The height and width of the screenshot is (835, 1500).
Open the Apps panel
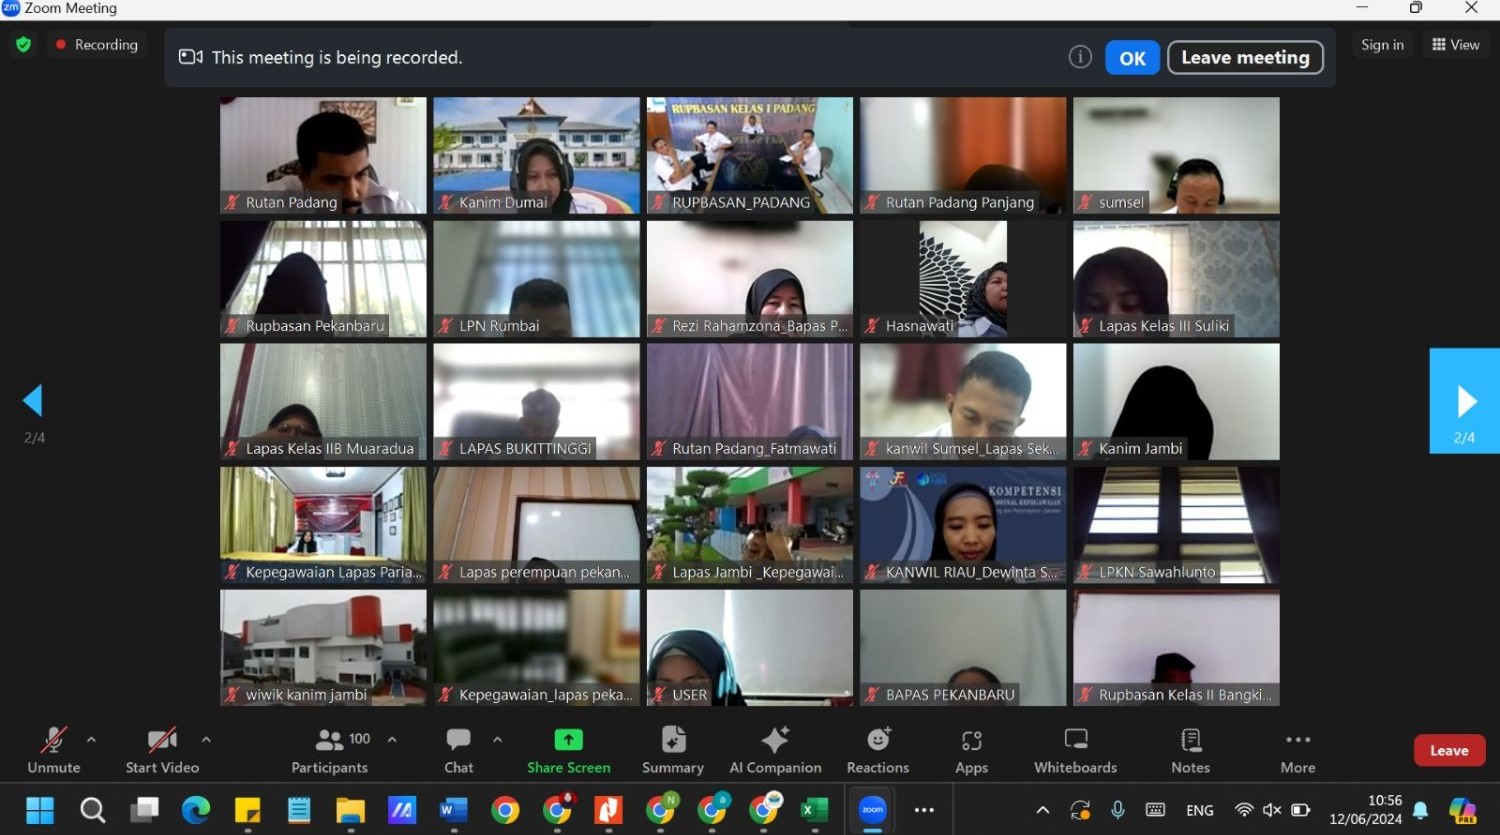click(971, 750)
